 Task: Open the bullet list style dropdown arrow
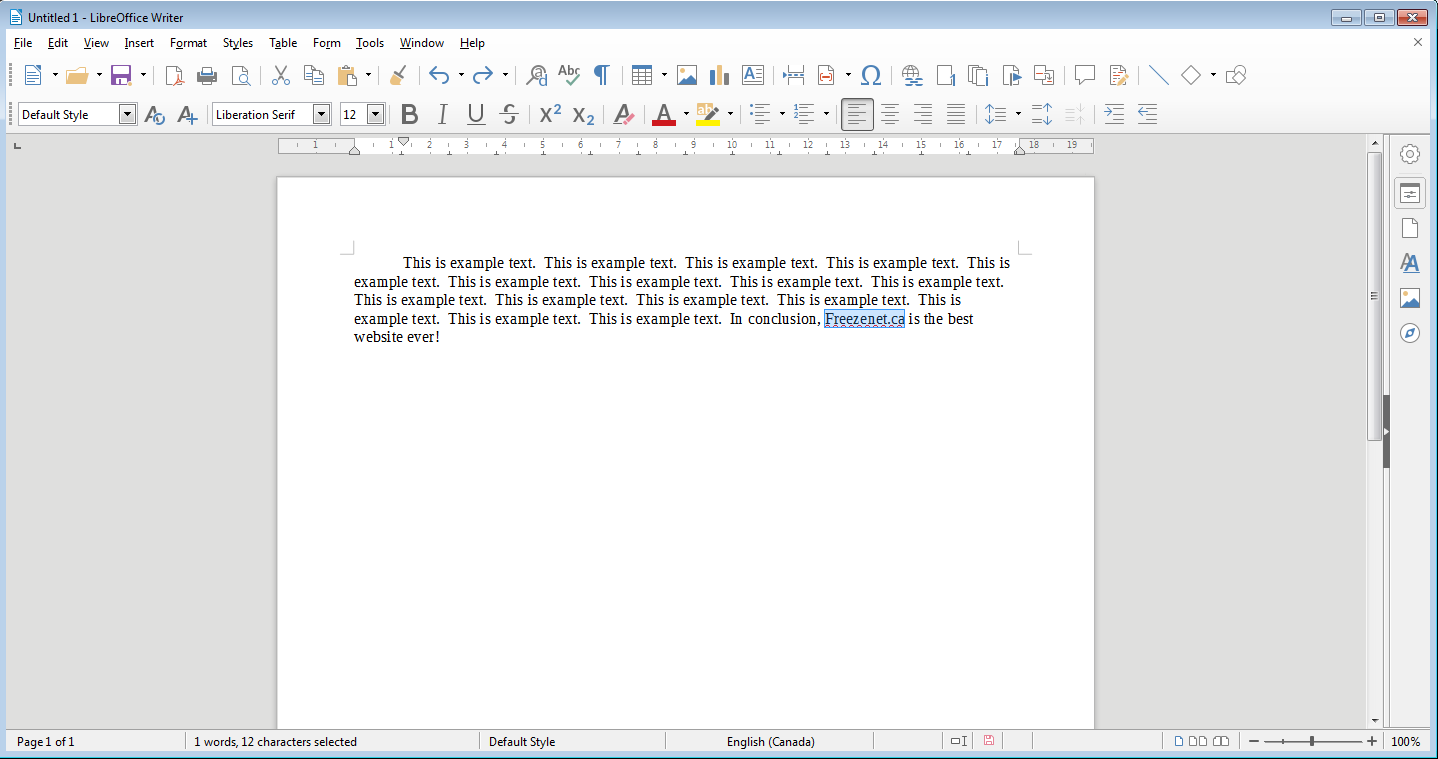click(x=782, y=115)
